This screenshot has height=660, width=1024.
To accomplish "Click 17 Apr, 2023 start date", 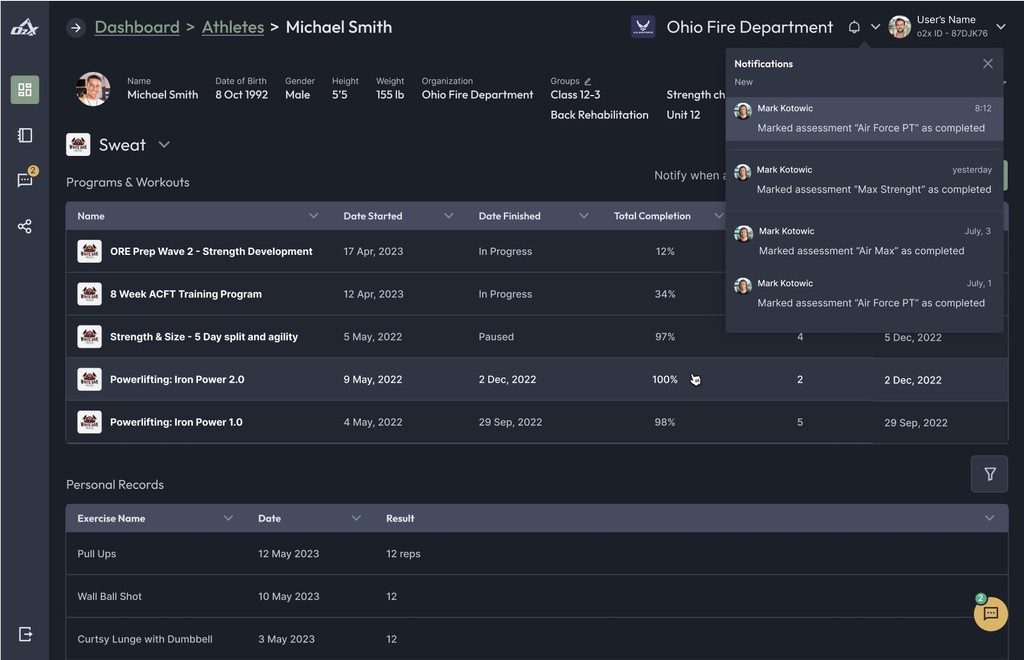I will pos(373,251).
